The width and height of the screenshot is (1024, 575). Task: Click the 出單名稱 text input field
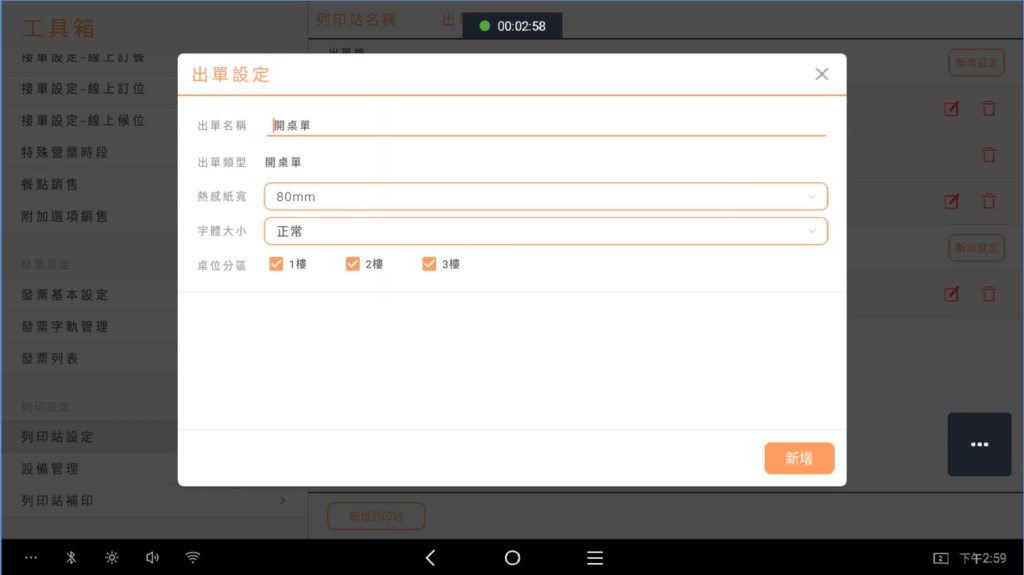[546, 126]
